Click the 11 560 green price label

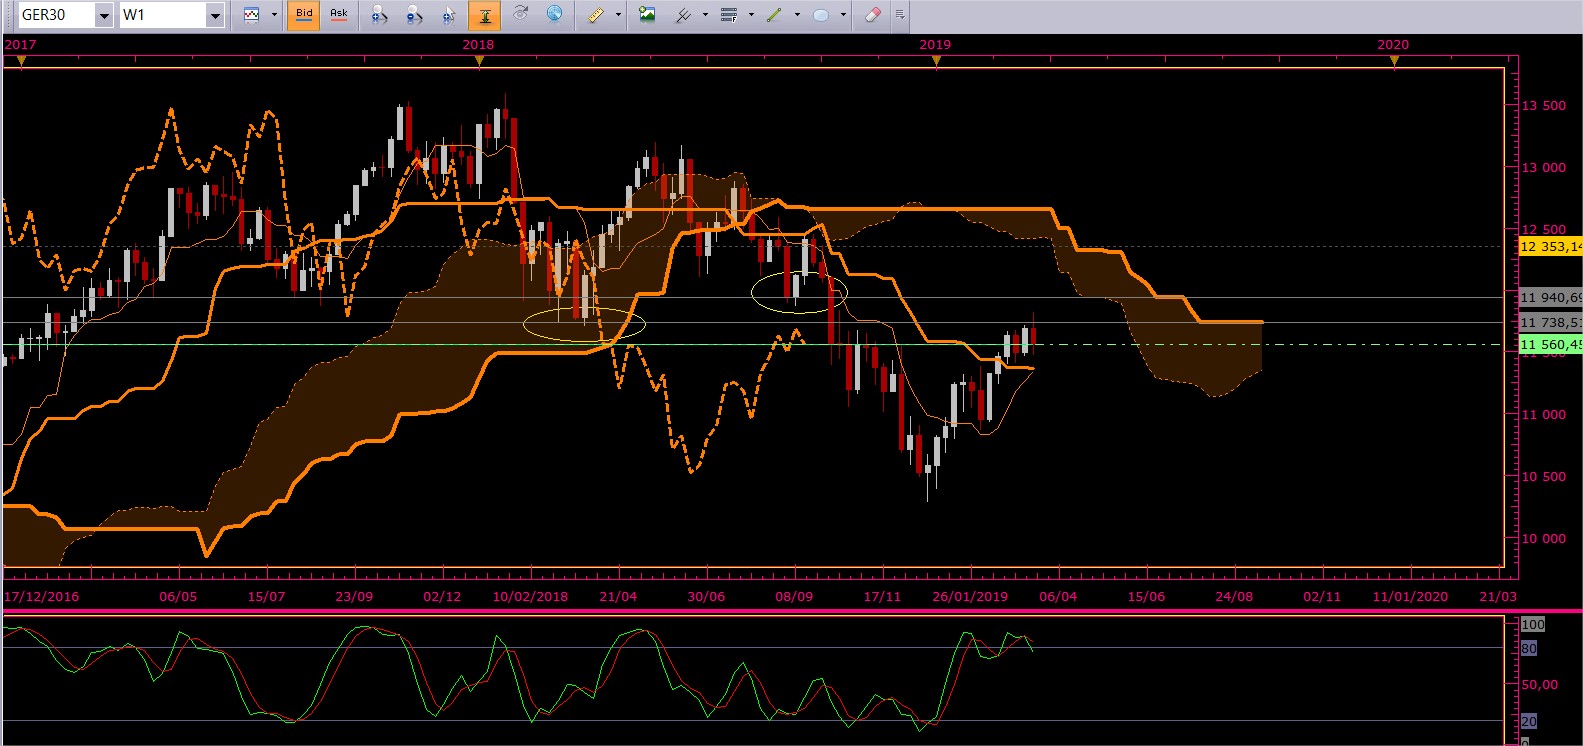(x=1550, y=344)
